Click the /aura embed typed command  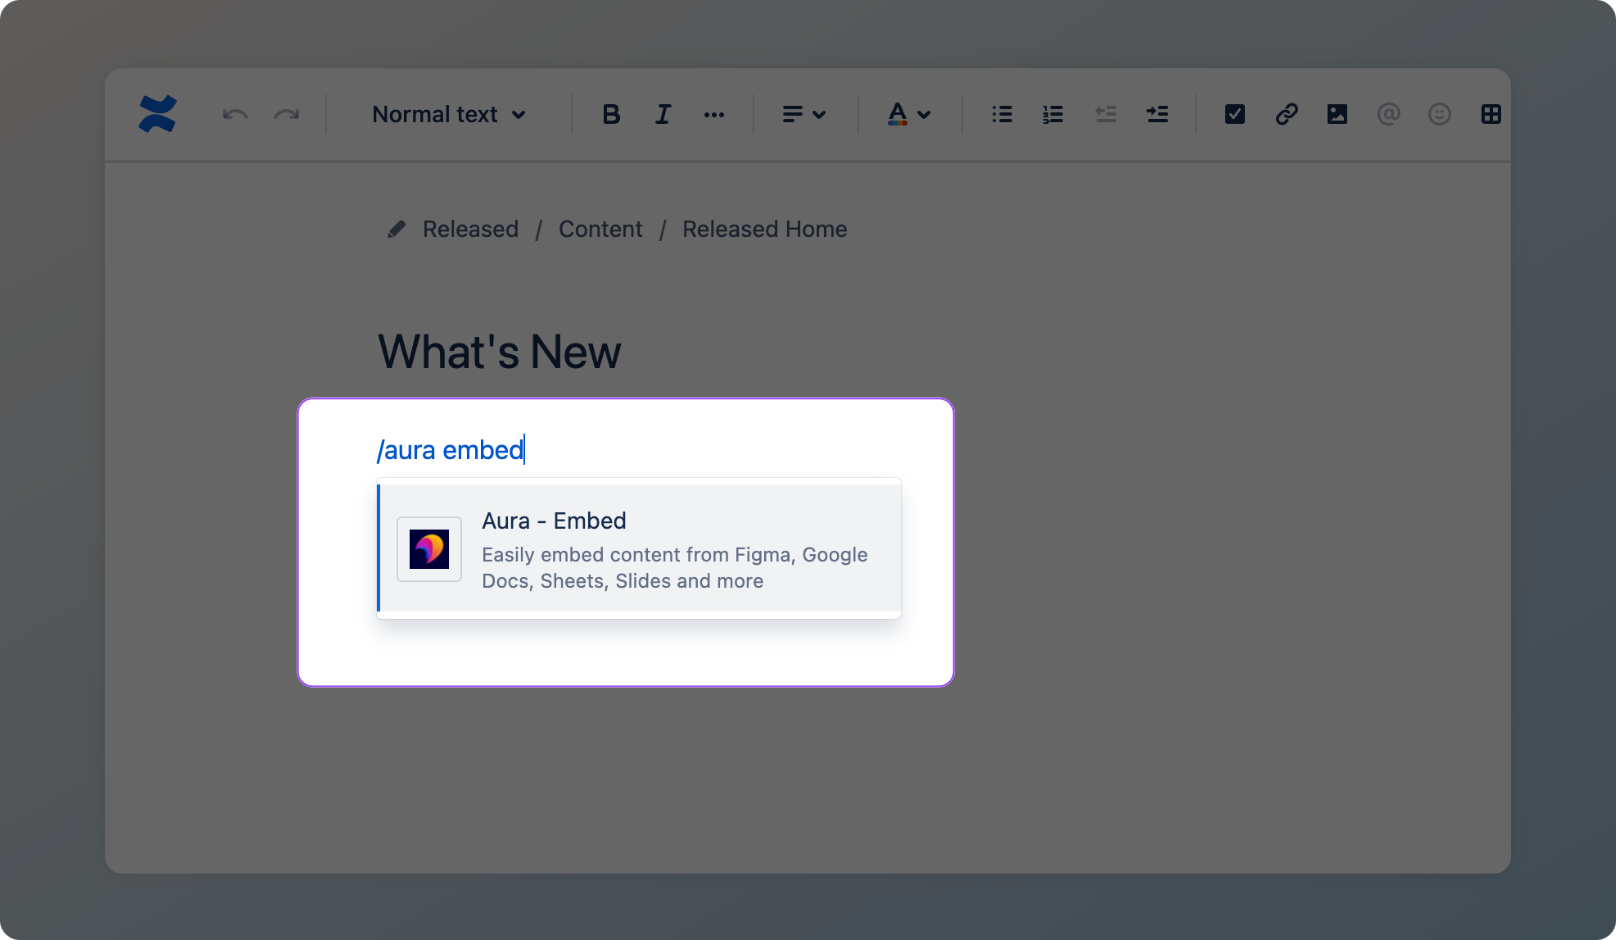[x=450, y=451]
